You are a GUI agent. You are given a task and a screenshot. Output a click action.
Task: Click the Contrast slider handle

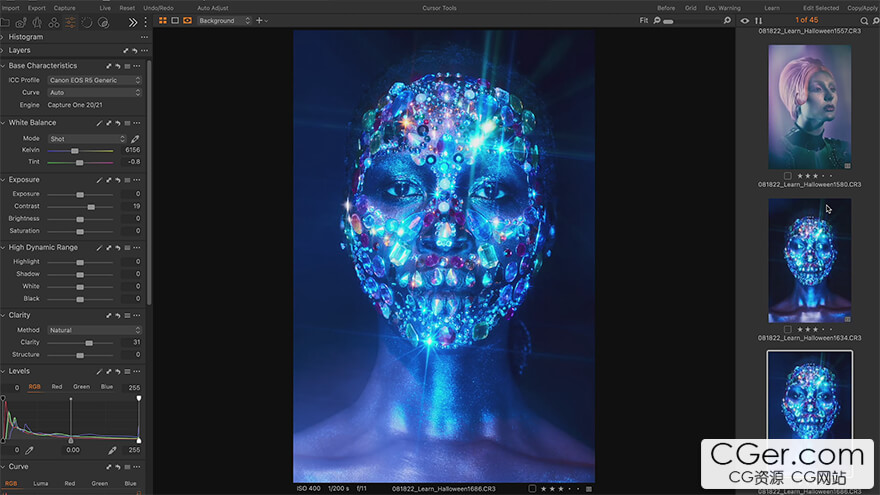coord(91,207)
